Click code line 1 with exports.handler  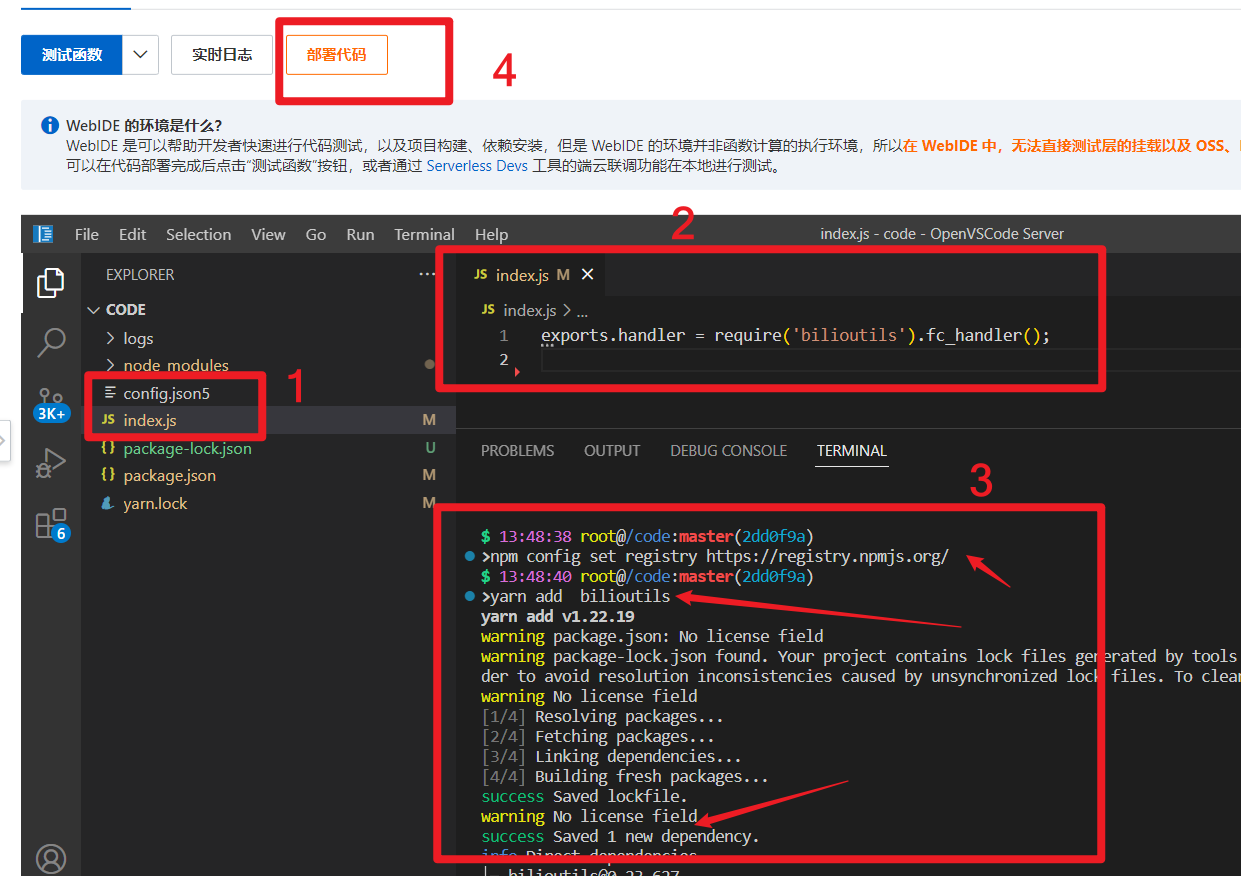click(x=796, y=335)
